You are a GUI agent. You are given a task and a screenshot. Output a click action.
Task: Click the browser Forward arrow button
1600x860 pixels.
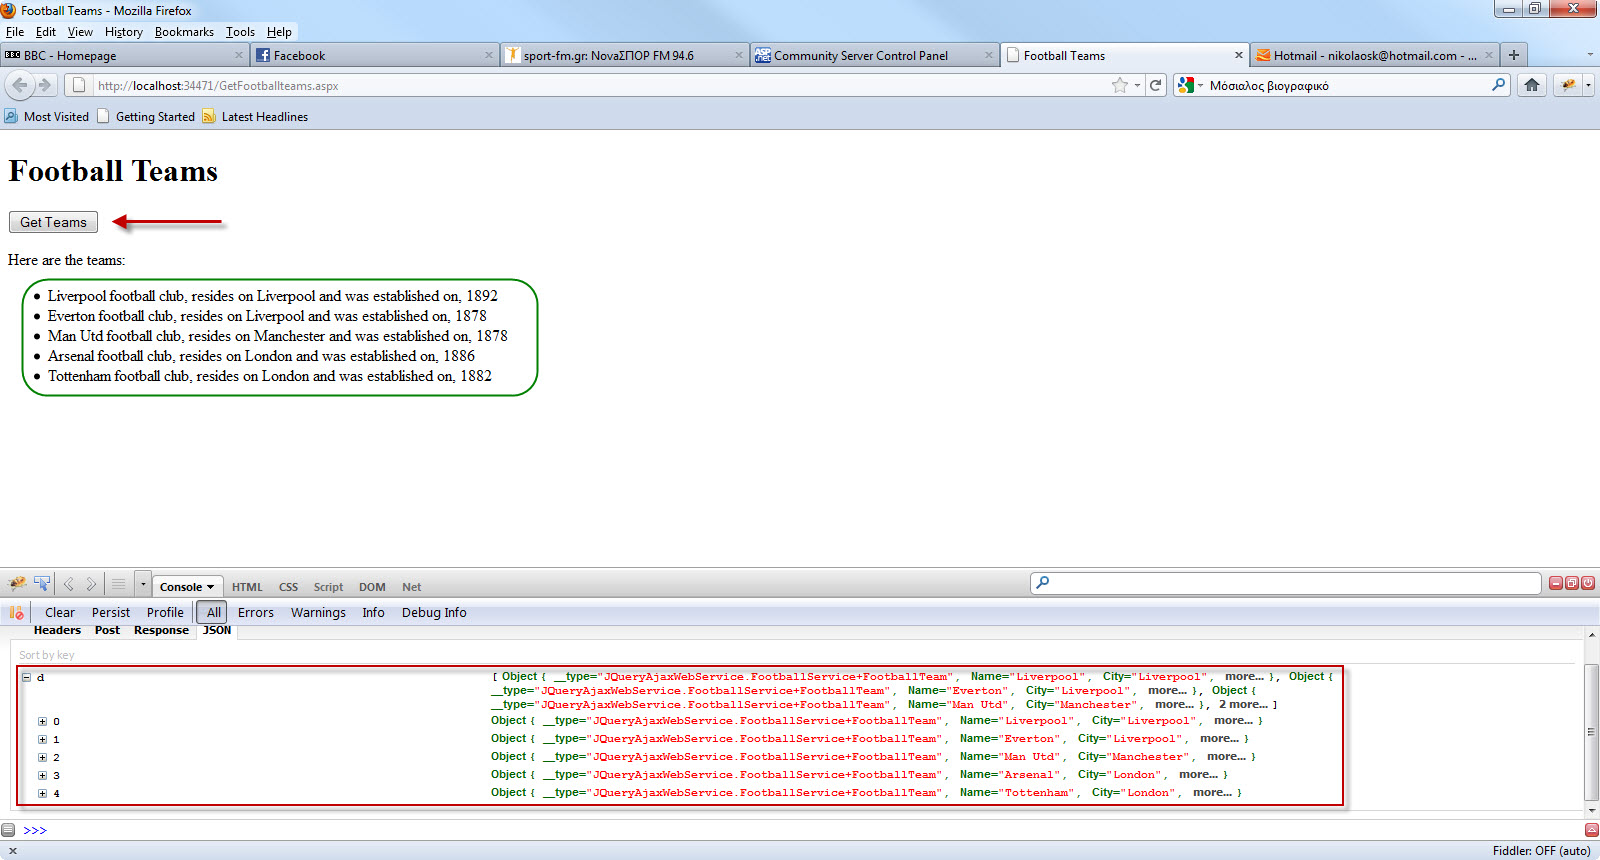pyautogui.click(x=45, y=85)
